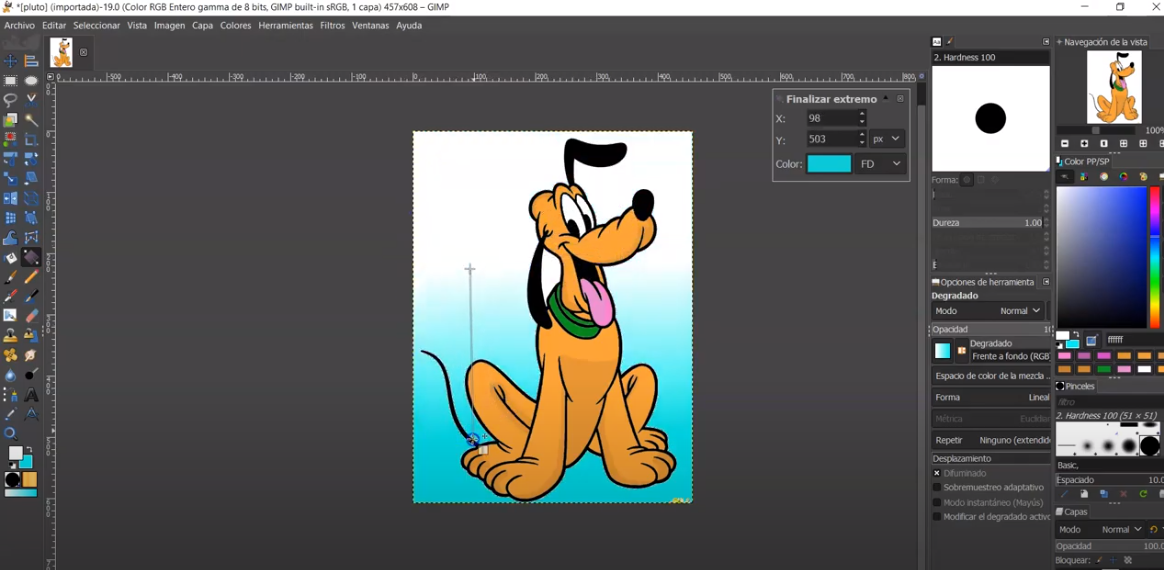The width and height of the screenshot is (1164, 570).
Task: Activate the Text tool
Action: point(31,394)
